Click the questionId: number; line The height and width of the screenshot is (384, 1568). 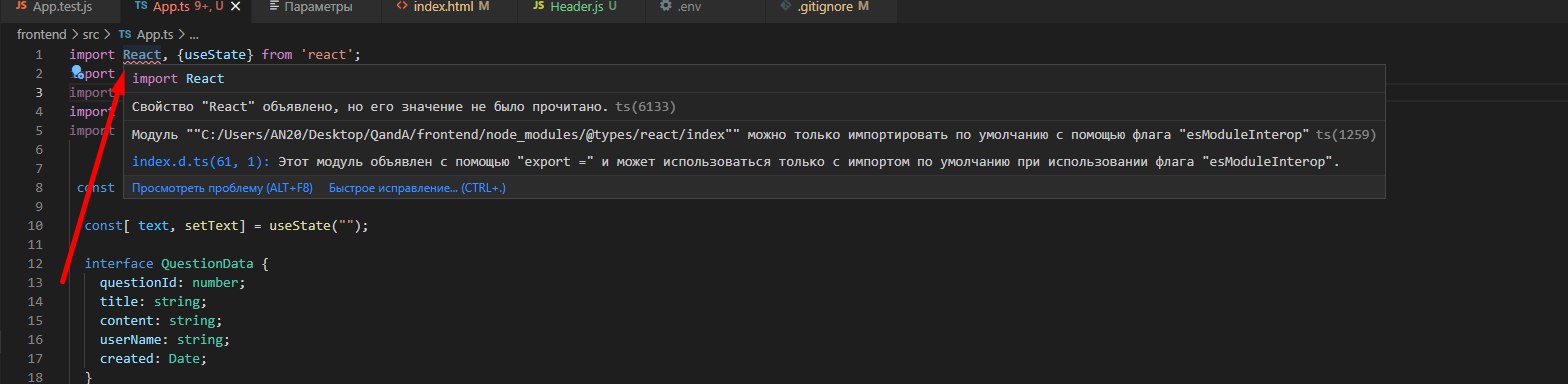(172, 283)
